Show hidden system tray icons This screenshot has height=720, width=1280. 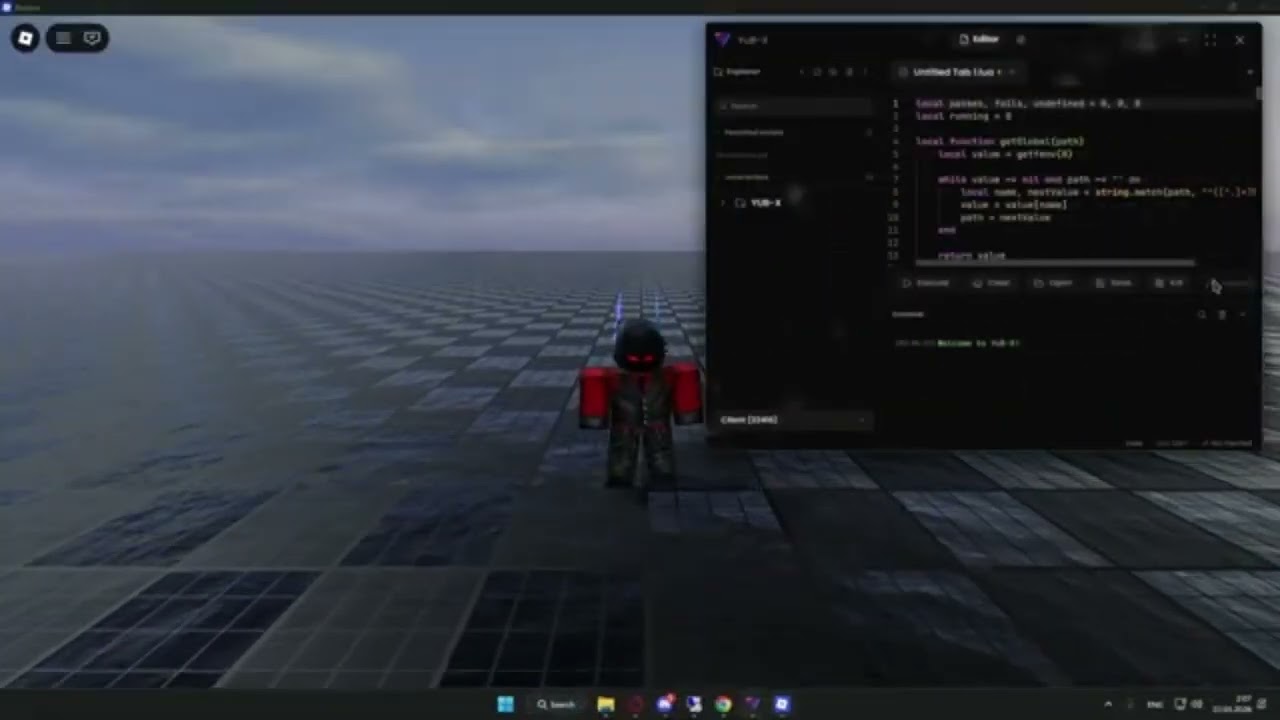tap(1108, 704)
